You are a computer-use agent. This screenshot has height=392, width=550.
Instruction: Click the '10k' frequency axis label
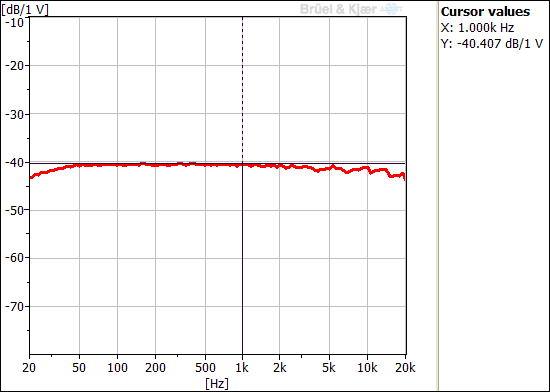click(x=368, y=368)
